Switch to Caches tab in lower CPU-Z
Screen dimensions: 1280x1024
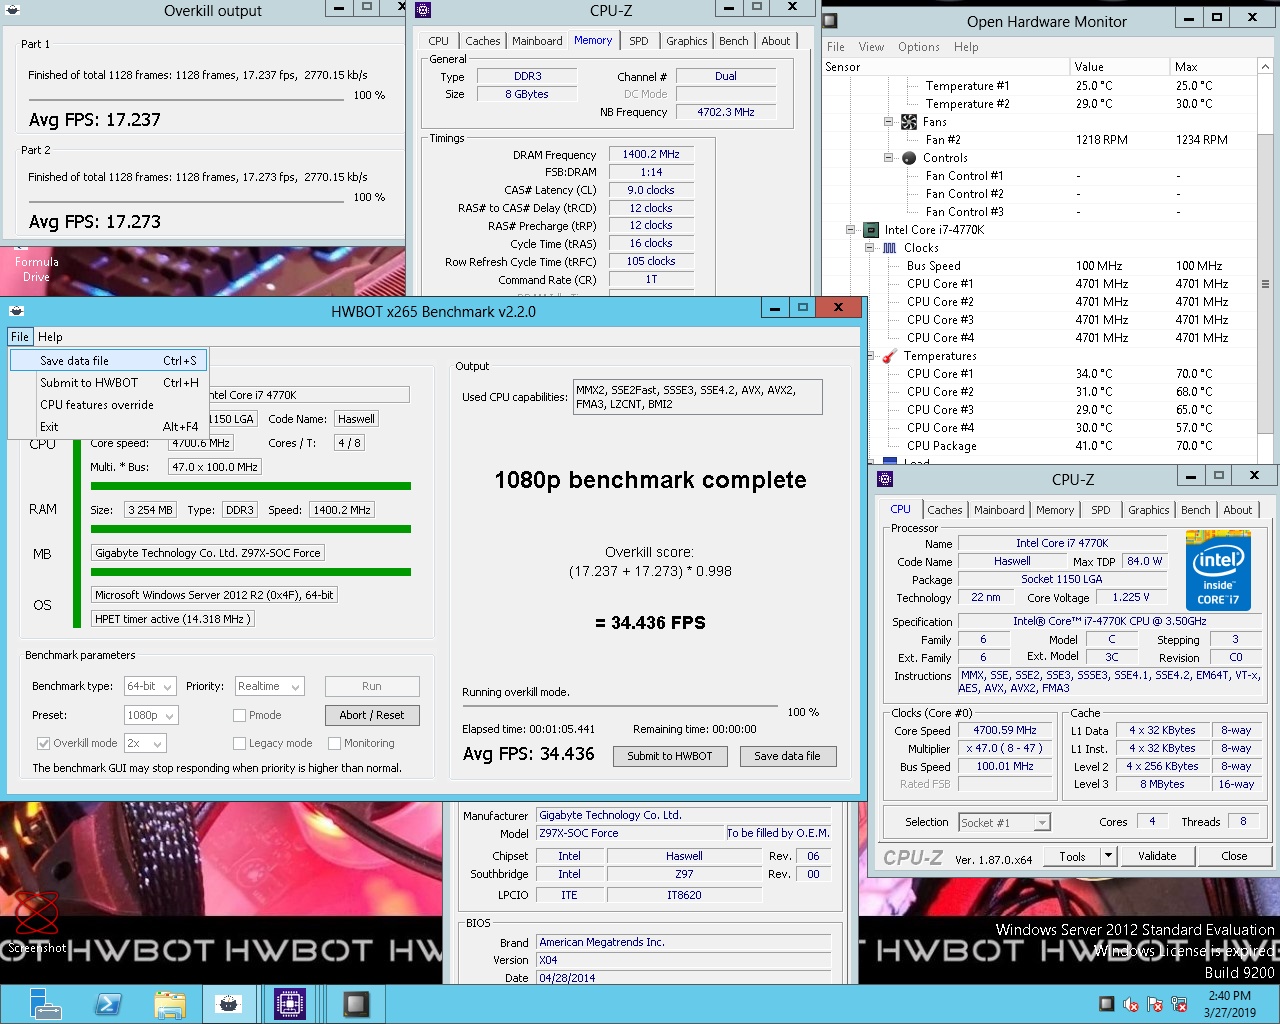(x=944, y=510)
